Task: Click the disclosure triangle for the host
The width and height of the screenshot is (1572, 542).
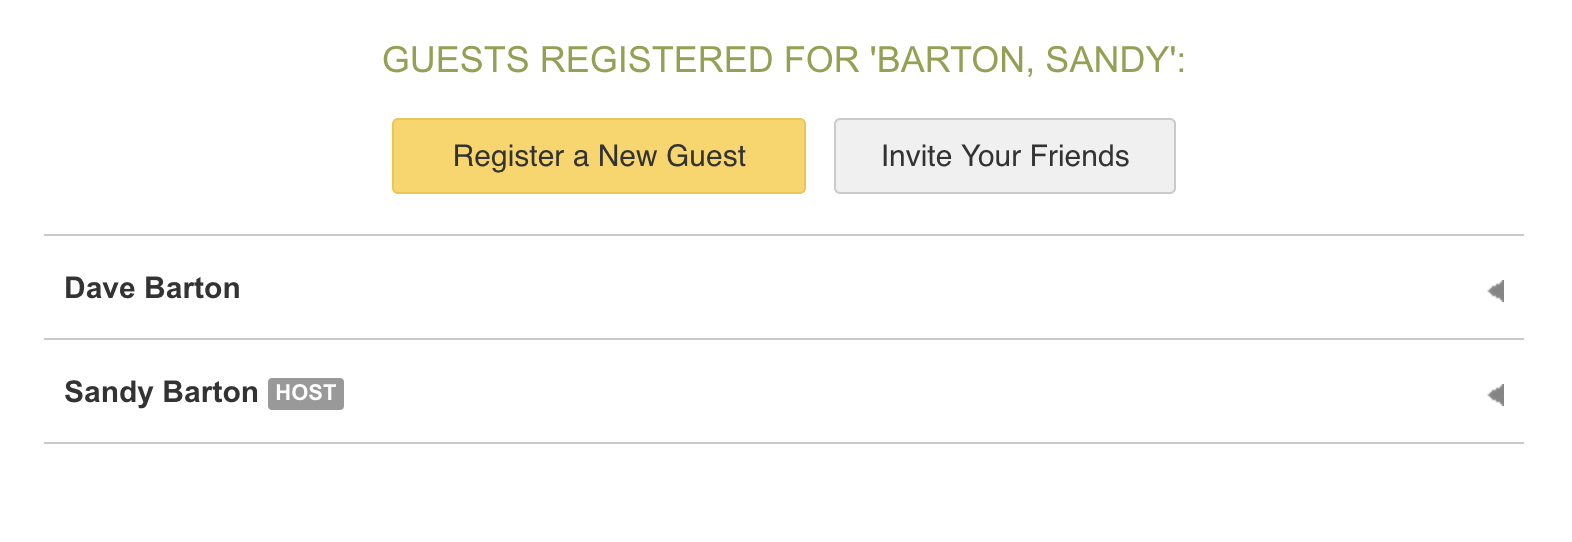Action: [x=1496, y=395]
